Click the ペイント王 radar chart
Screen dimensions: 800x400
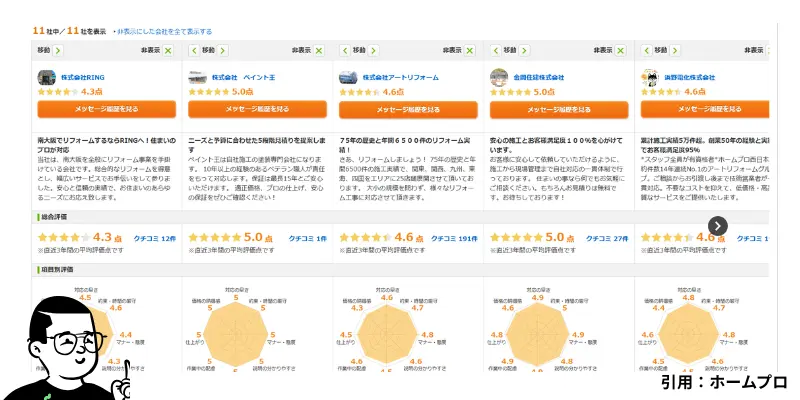point(236,335)
